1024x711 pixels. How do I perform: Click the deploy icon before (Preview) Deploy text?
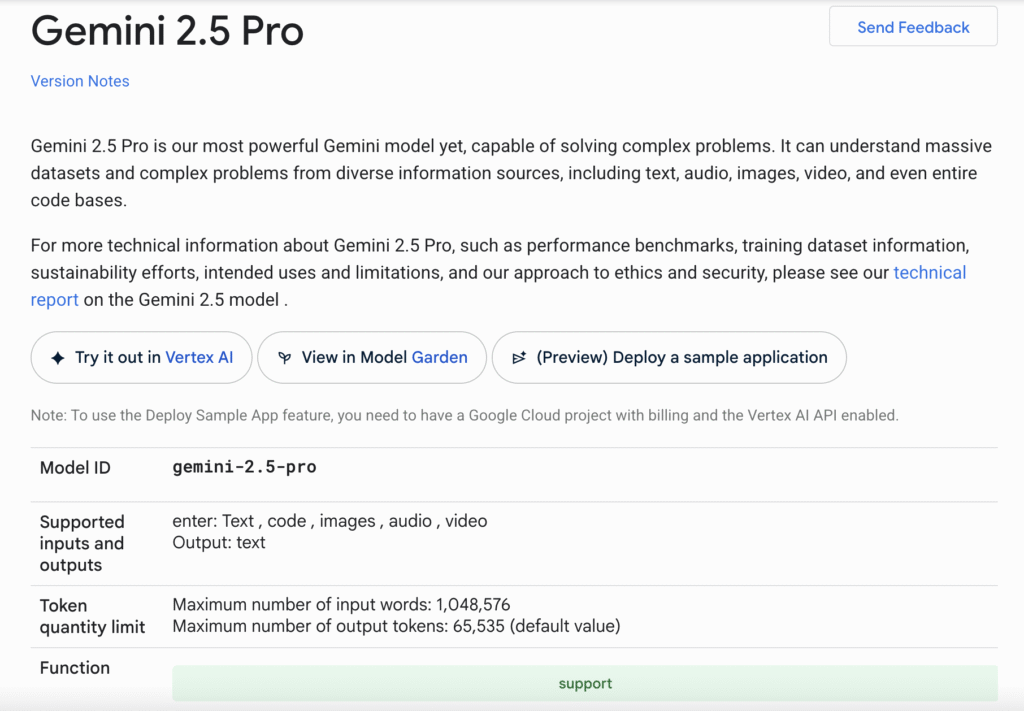click(x=519, y=358)
